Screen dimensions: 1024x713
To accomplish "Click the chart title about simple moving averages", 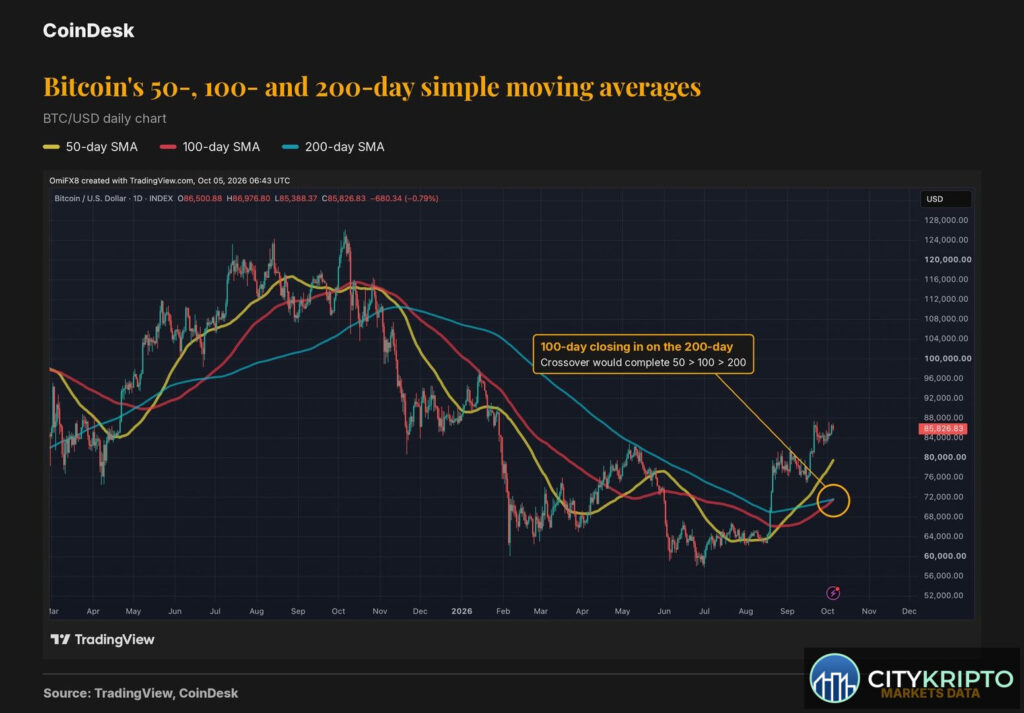I will click(x=372, y=87).
